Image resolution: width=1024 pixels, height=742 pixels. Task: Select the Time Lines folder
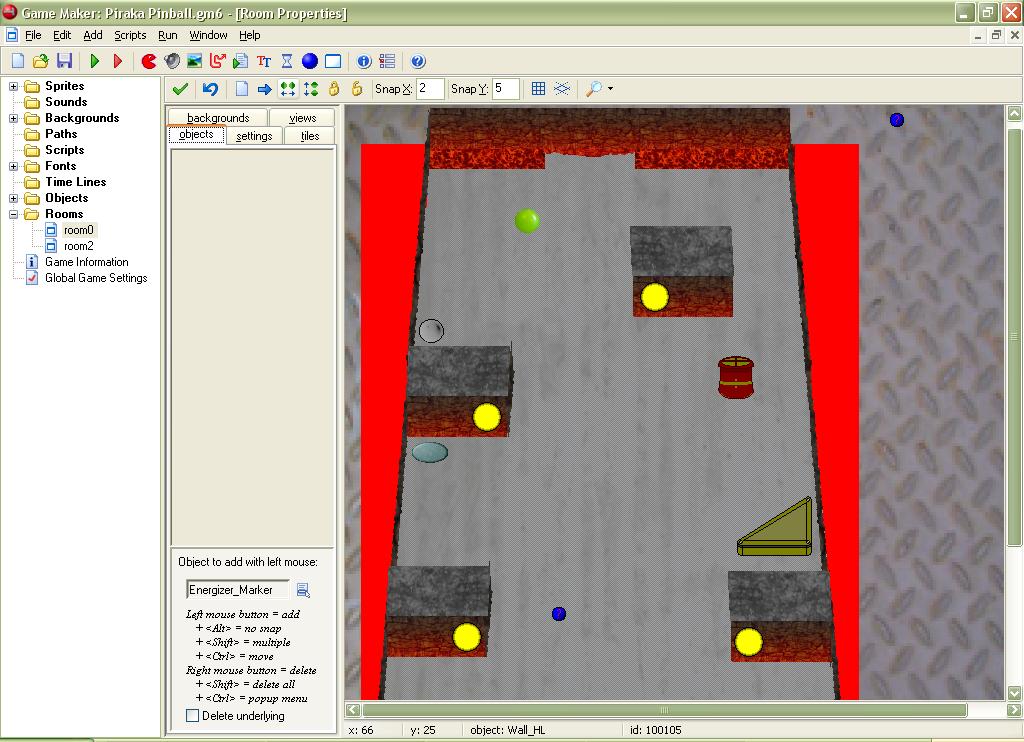pyautogui.click(x=75, y=182)
